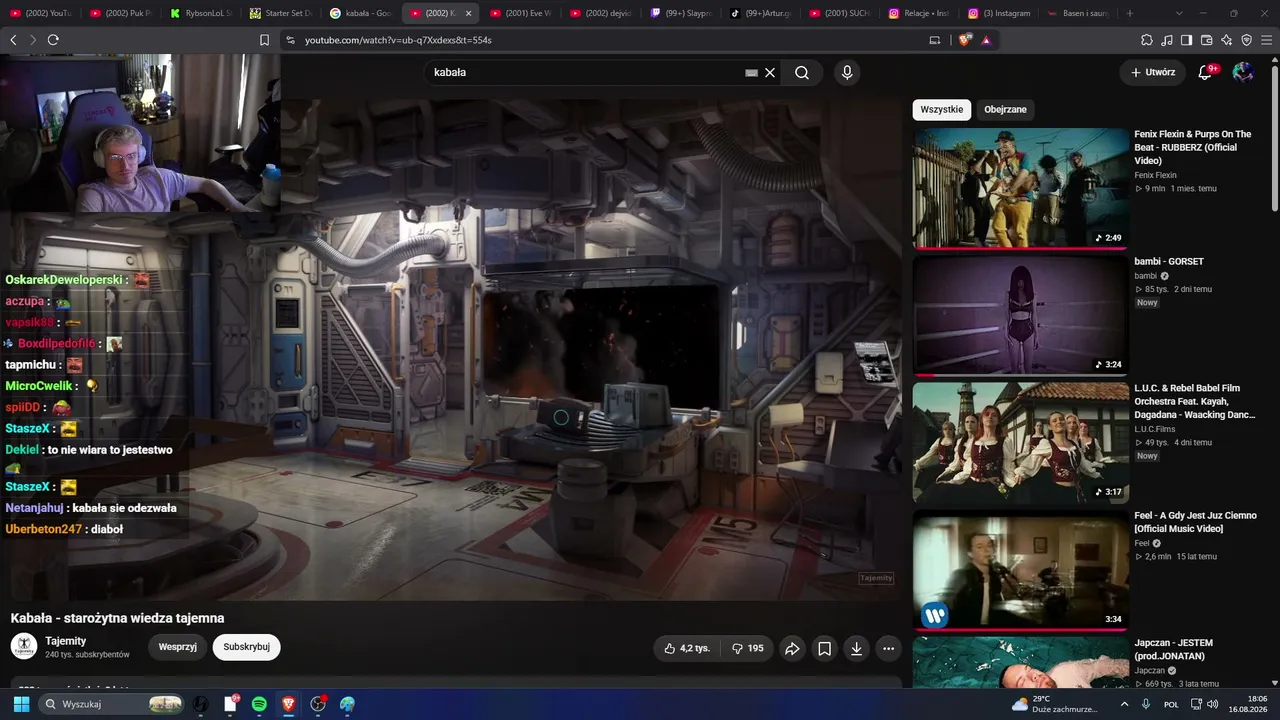Switch to the RybsonLoL Kick tab

coord(201,13)
